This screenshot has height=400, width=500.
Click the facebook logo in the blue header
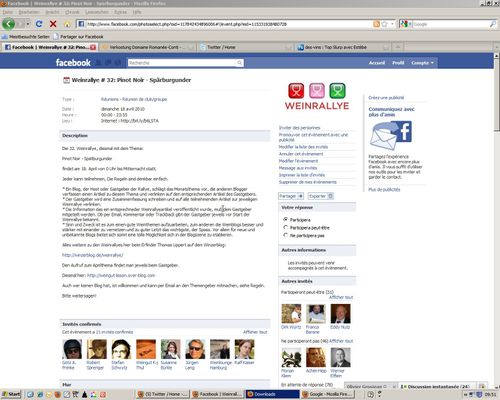point(73,63)
